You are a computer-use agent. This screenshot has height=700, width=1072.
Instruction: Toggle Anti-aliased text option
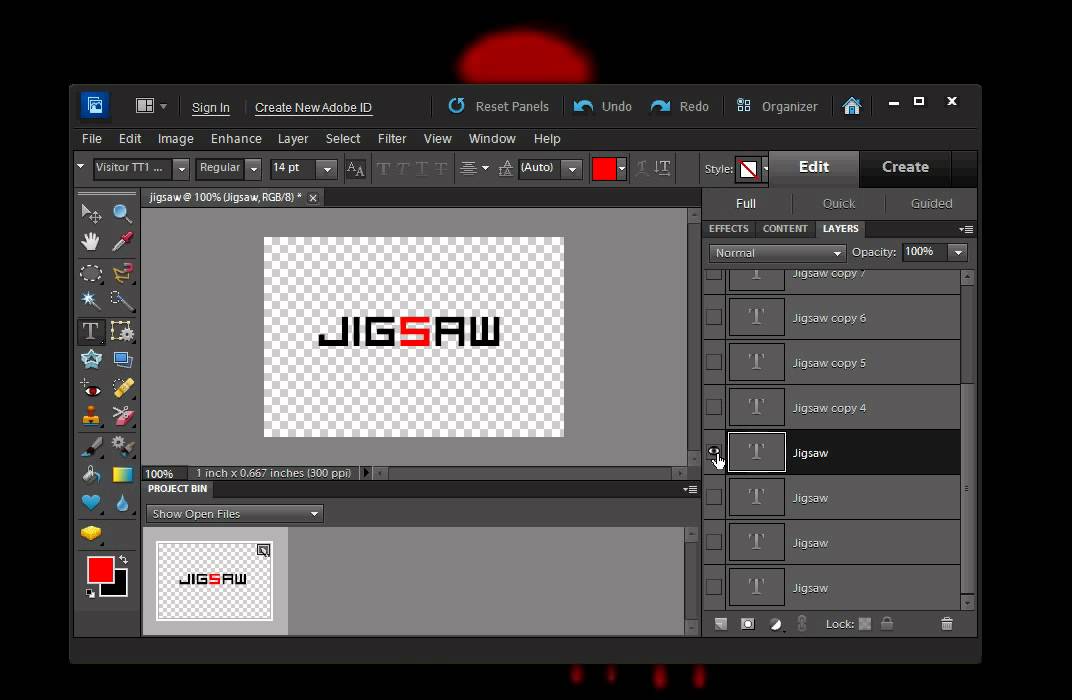pos(356,168)
